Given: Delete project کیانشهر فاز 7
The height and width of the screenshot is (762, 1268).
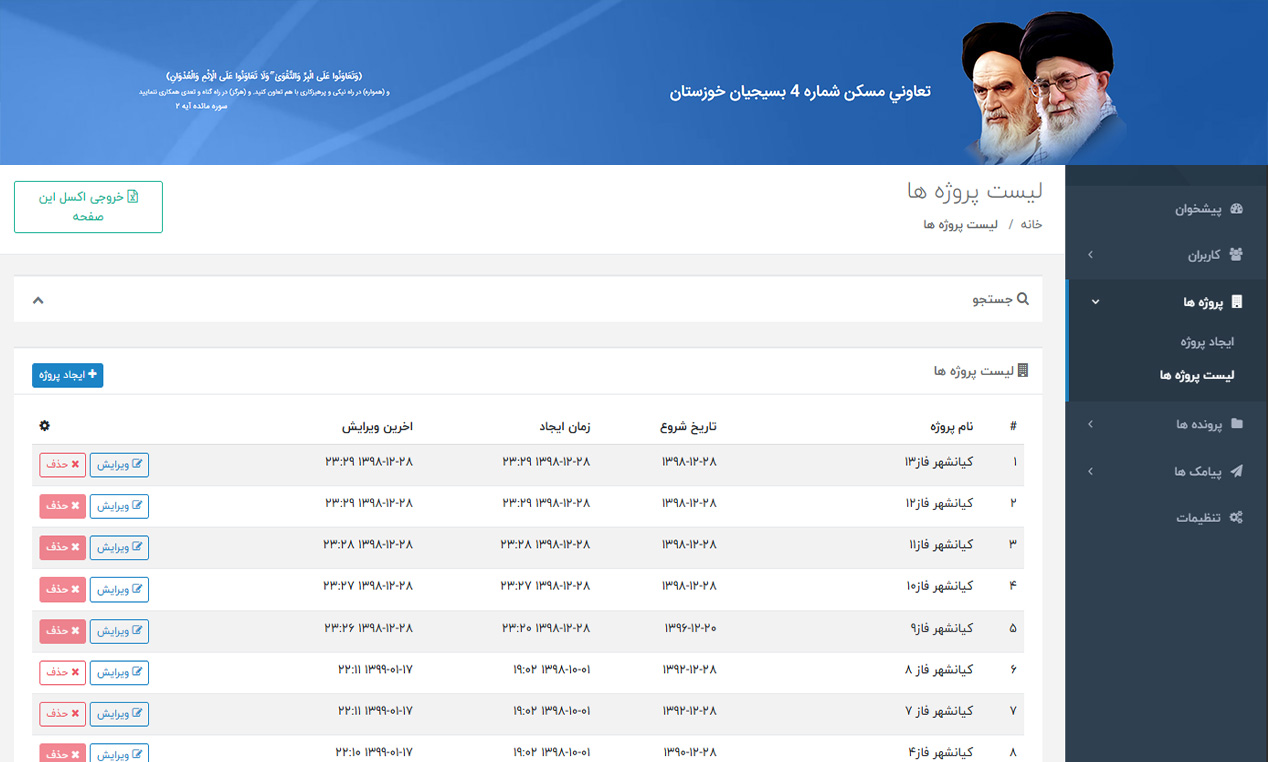Looking at the screenshot, I should (62, 714).
